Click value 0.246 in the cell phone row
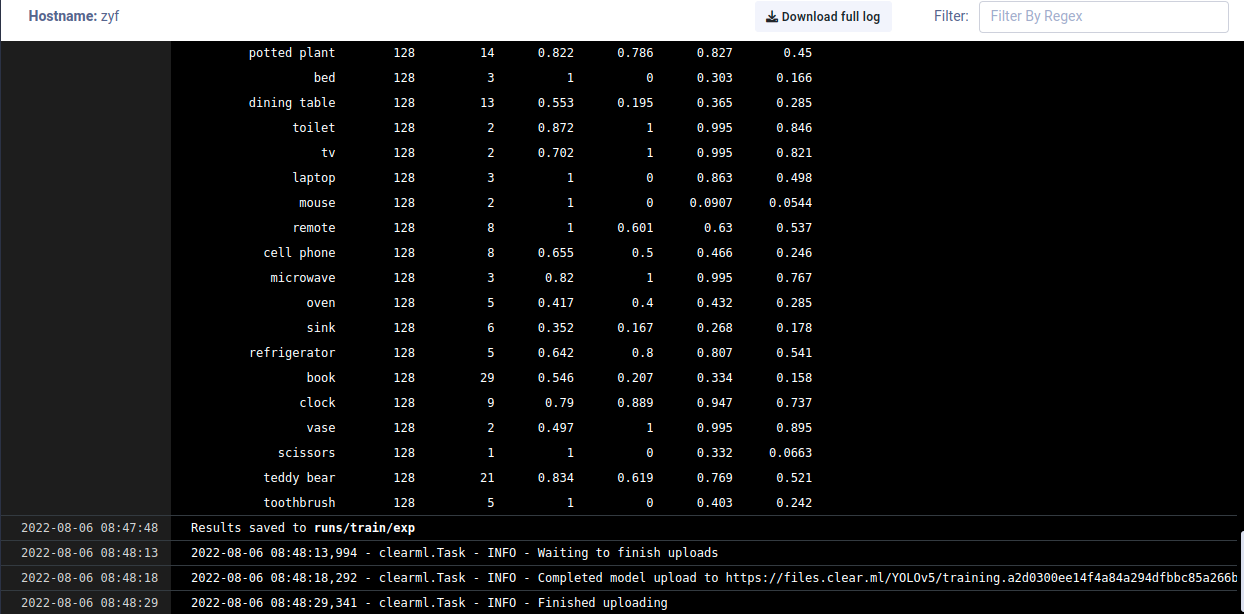The image size is (1244, 614). 794,253
